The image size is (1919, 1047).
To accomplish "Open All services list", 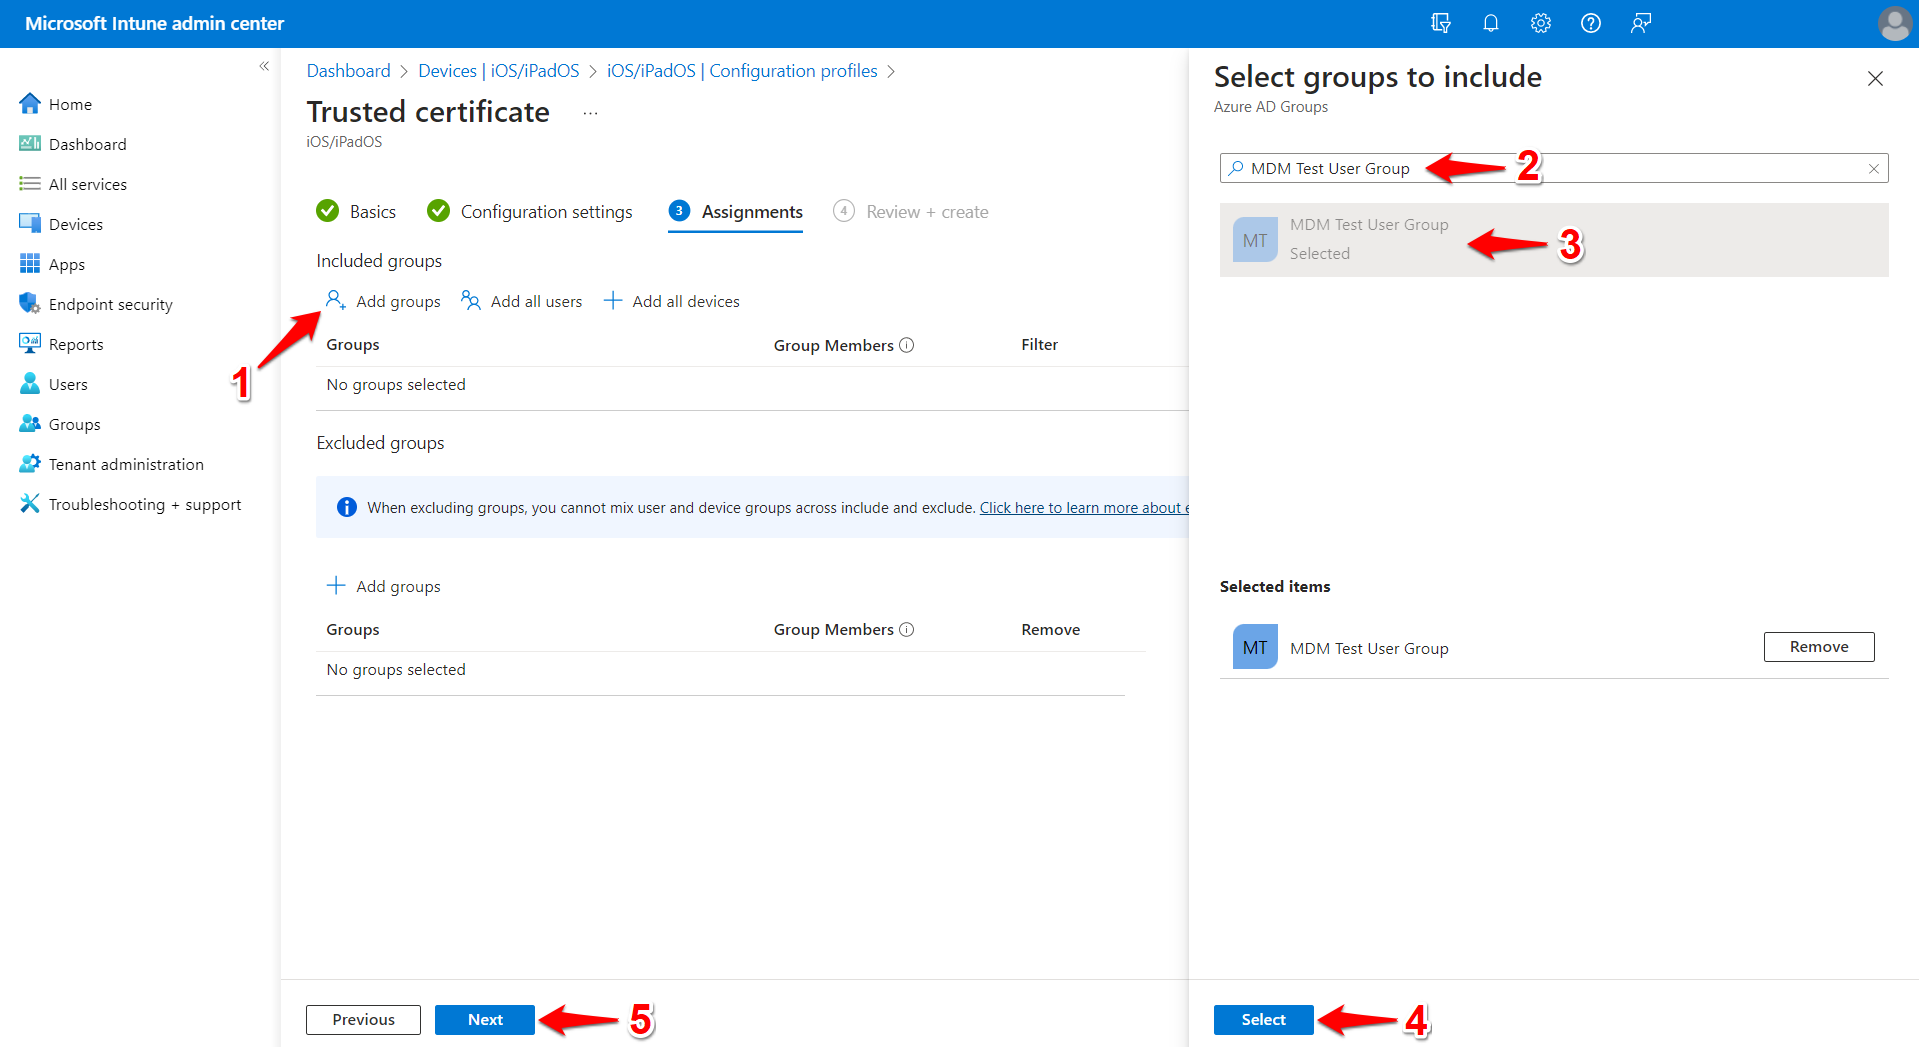I will coord(73,184).
